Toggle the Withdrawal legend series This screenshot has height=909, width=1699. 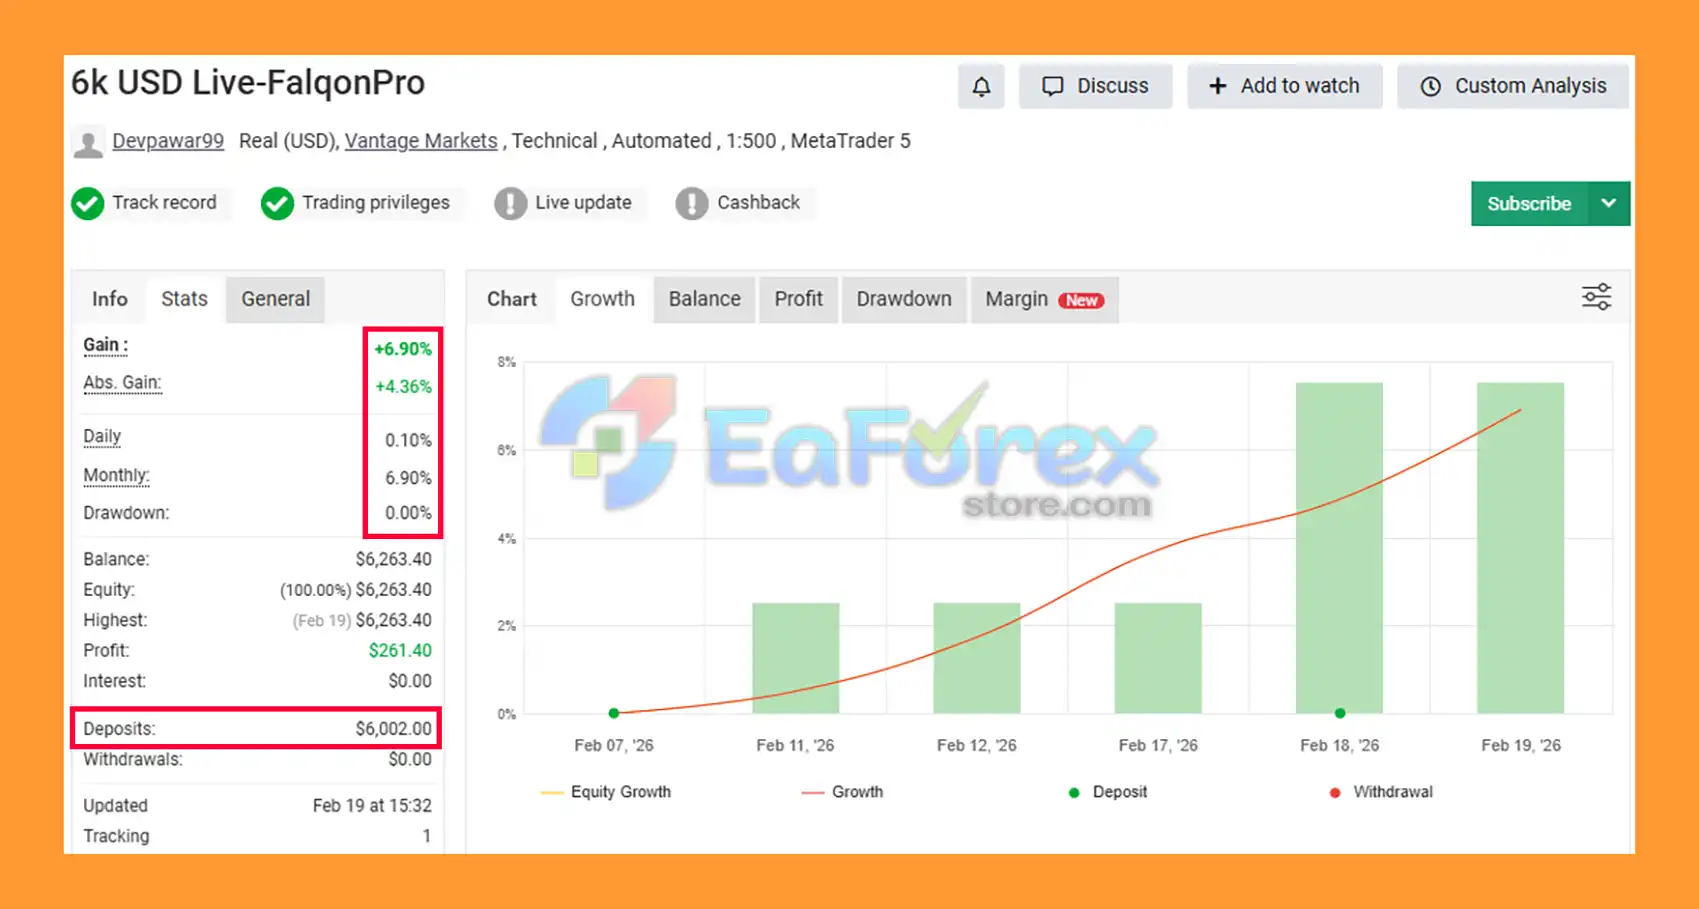point(1381,792)
